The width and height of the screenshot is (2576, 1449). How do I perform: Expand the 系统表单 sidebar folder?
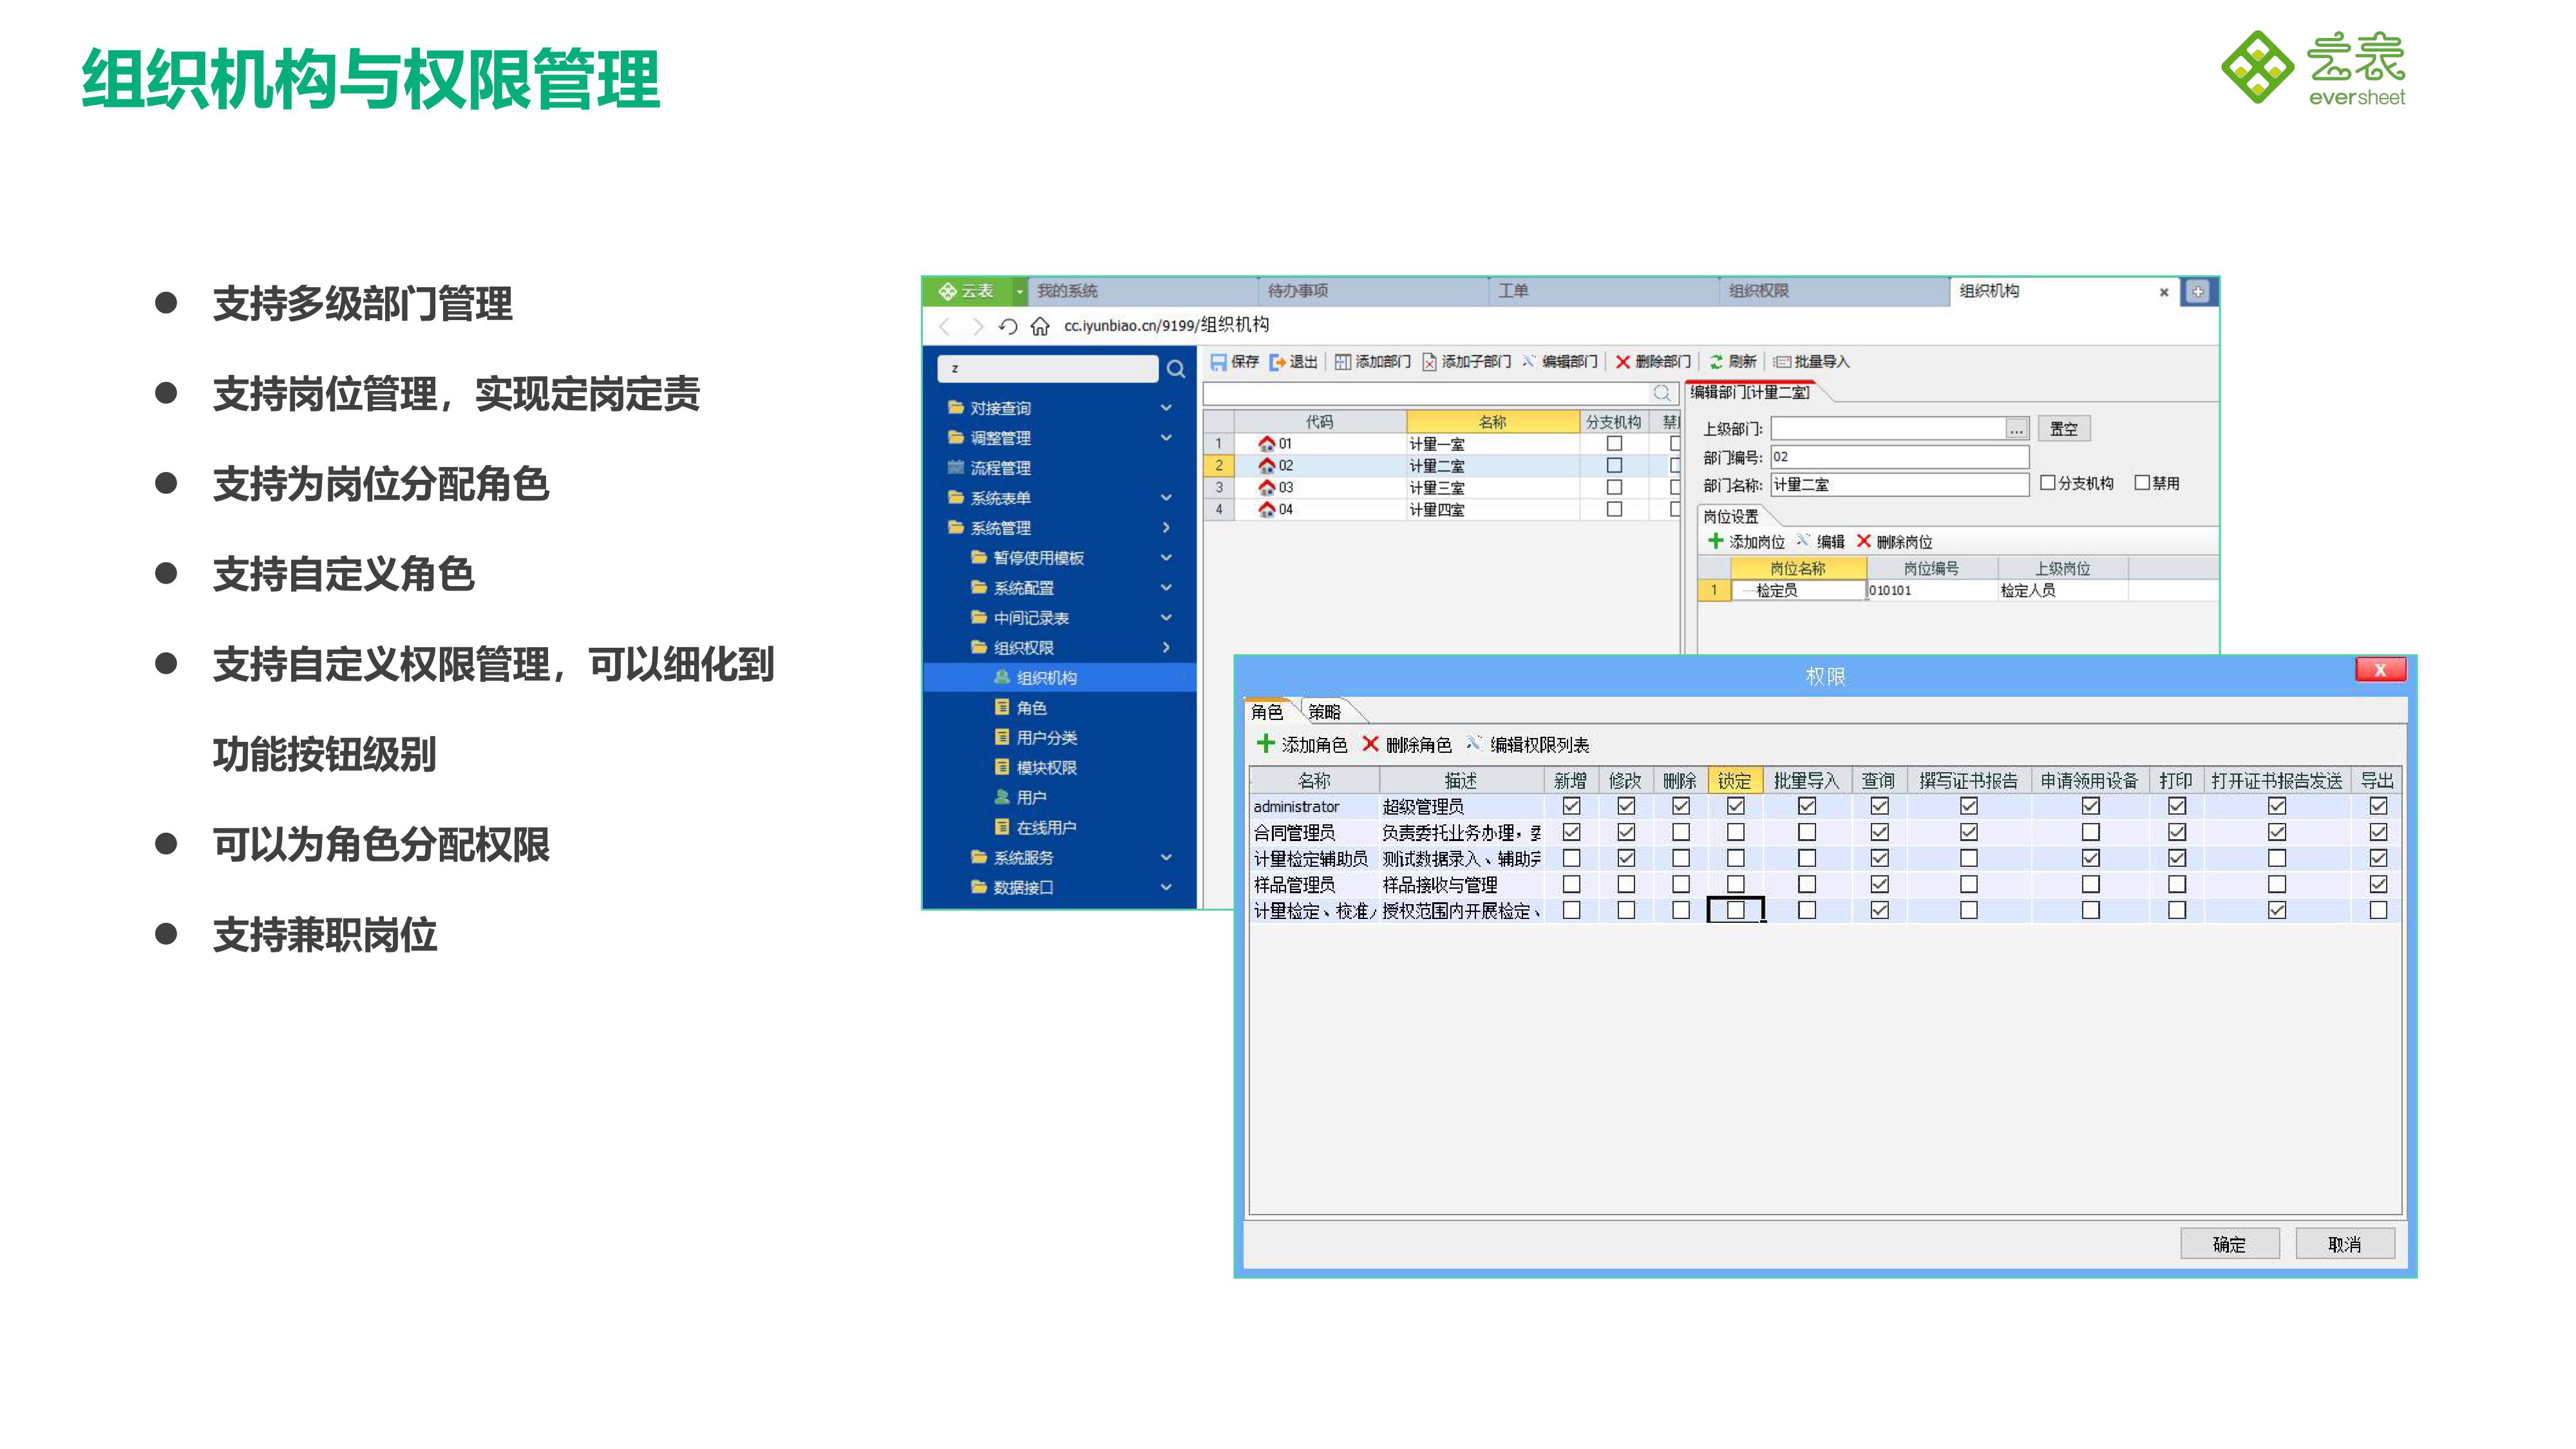pos(1166,498)
